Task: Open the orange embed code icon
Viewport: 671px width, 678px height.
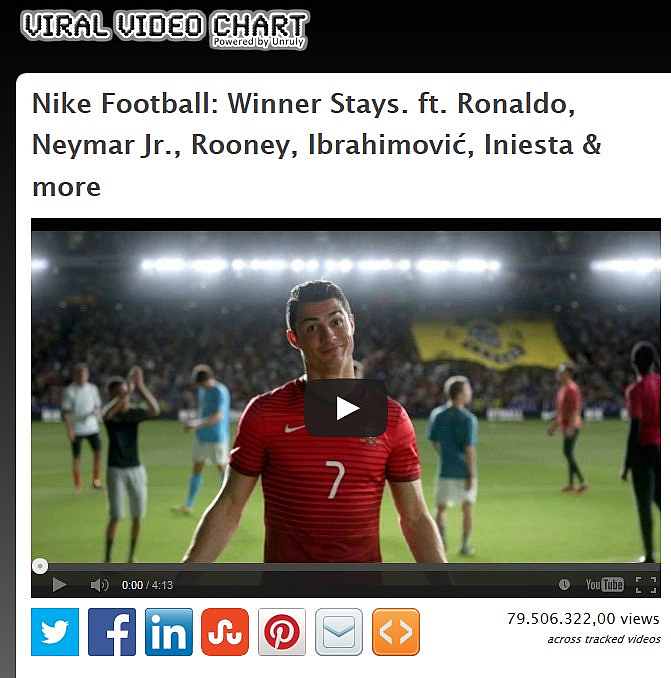Action: click(396, 632)
